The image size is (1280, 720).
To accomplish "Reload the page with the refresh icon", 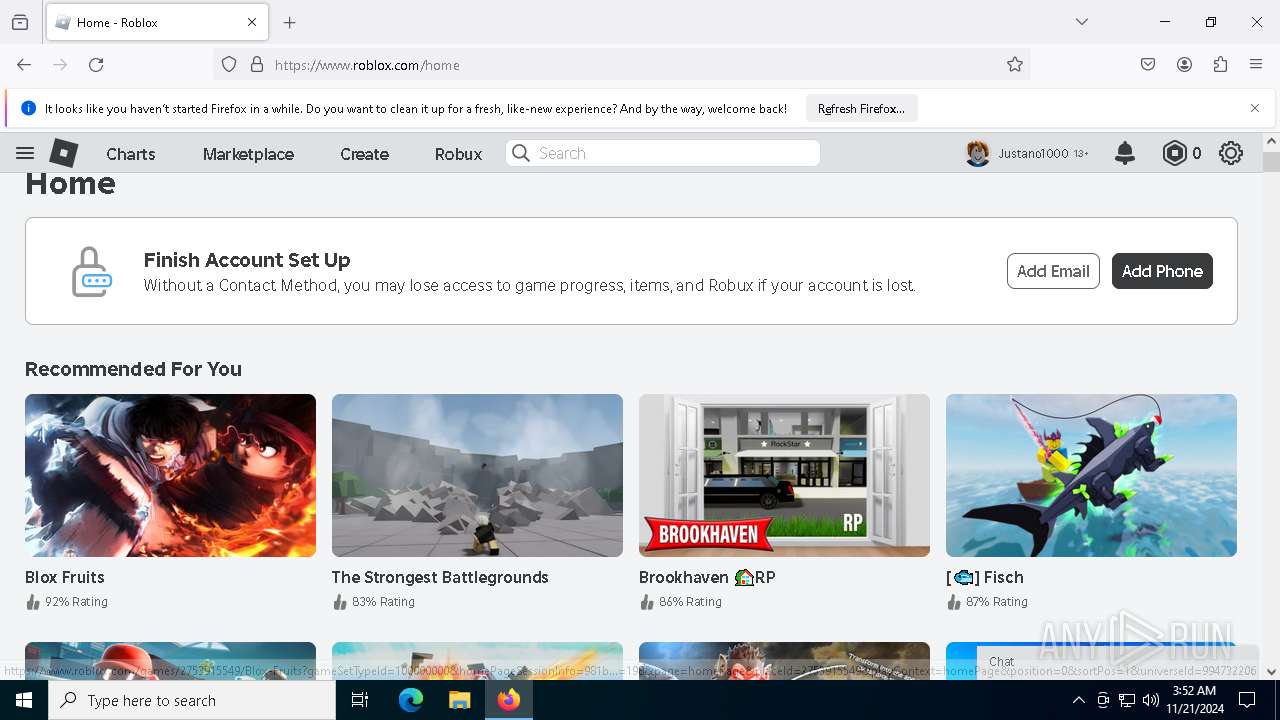I will coord(96,65).
